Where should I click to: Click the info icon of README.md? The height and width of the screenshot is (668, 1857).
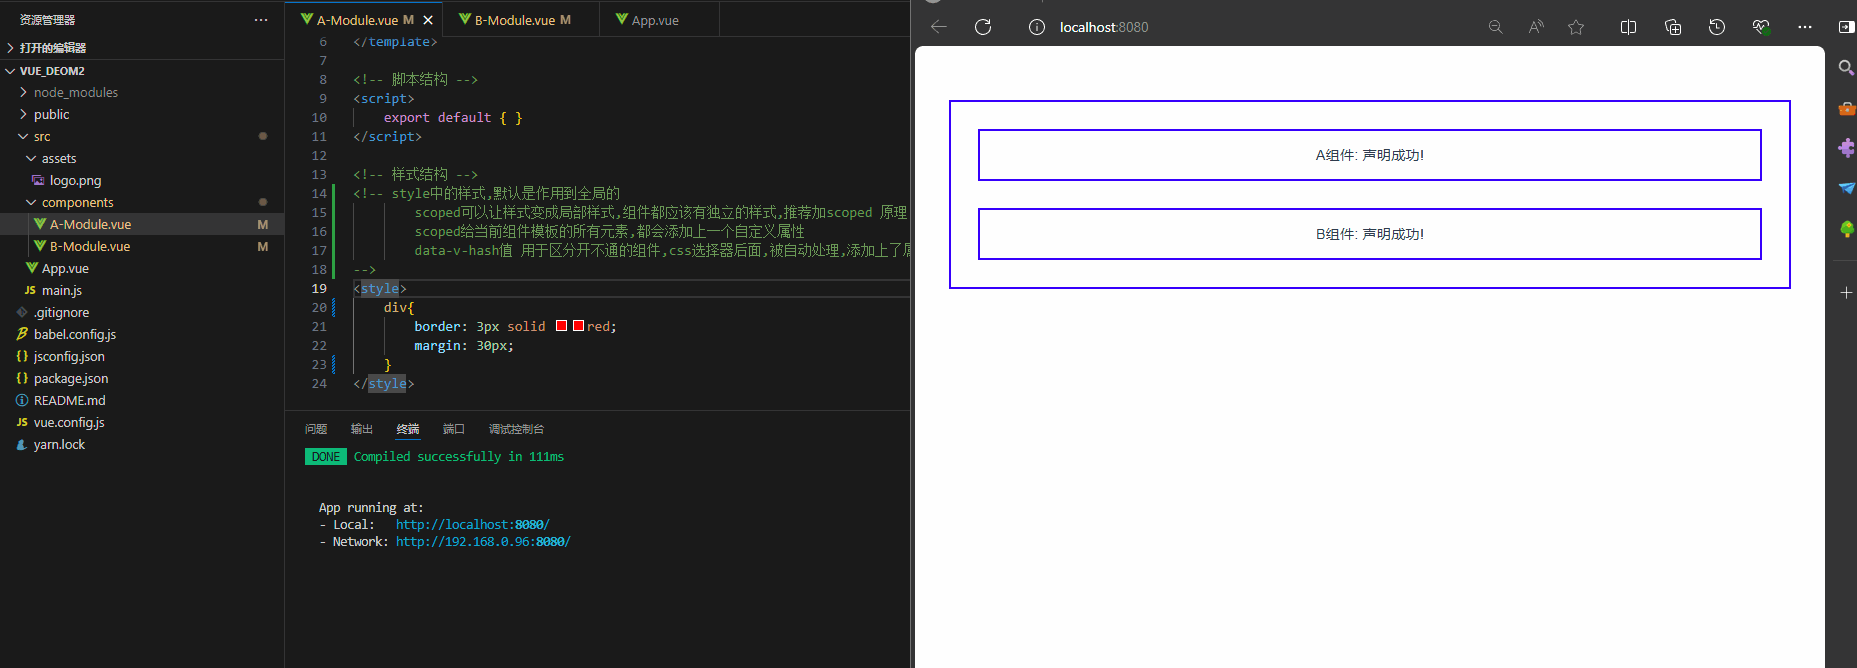(x=22, y=400)
